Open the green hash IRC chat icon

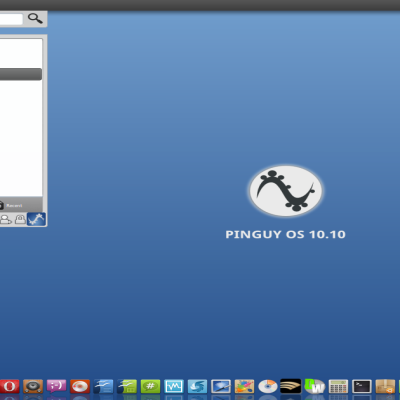pos(150,387)
